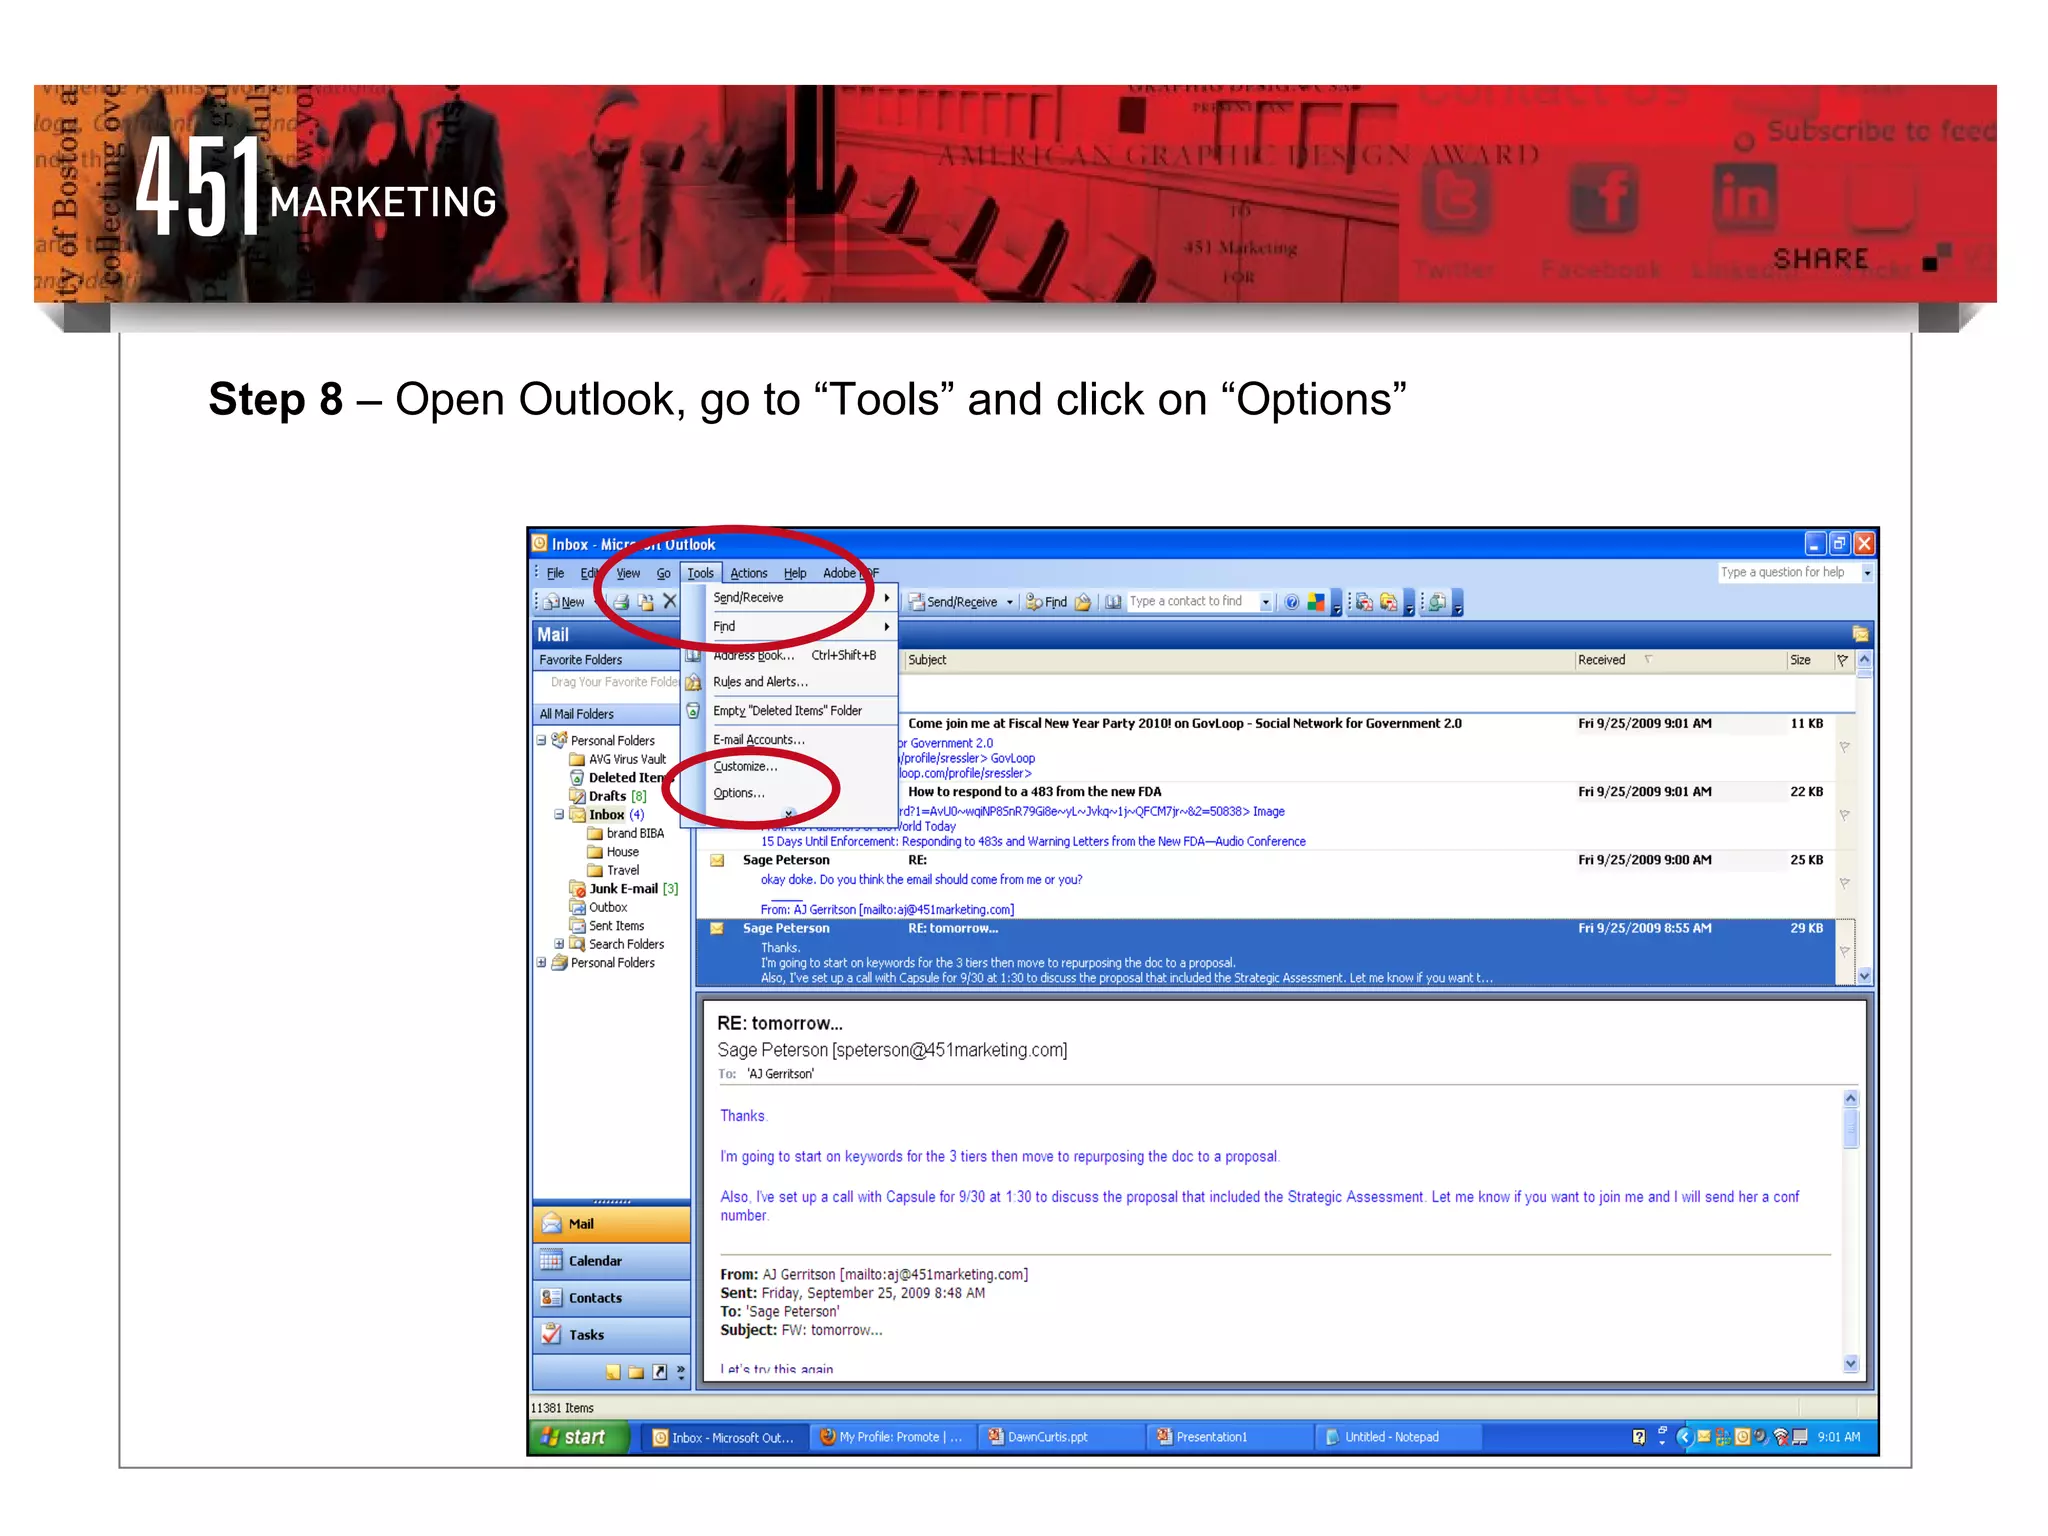Click the Type a contact to find box
The image size is (2048, 1536).
(x=1192, y=602)
